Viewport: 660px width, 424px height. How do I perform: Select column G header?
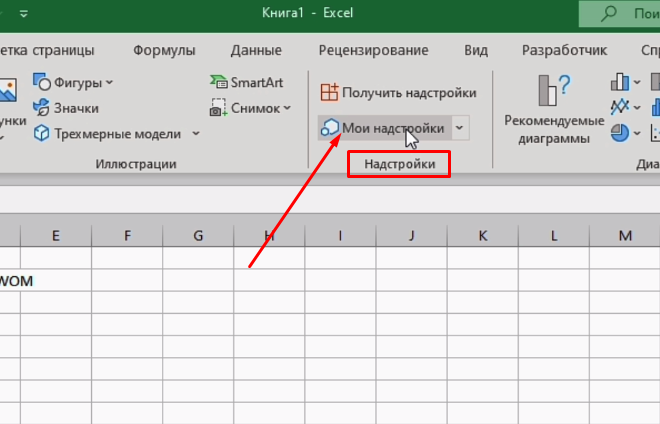point(198,235)
